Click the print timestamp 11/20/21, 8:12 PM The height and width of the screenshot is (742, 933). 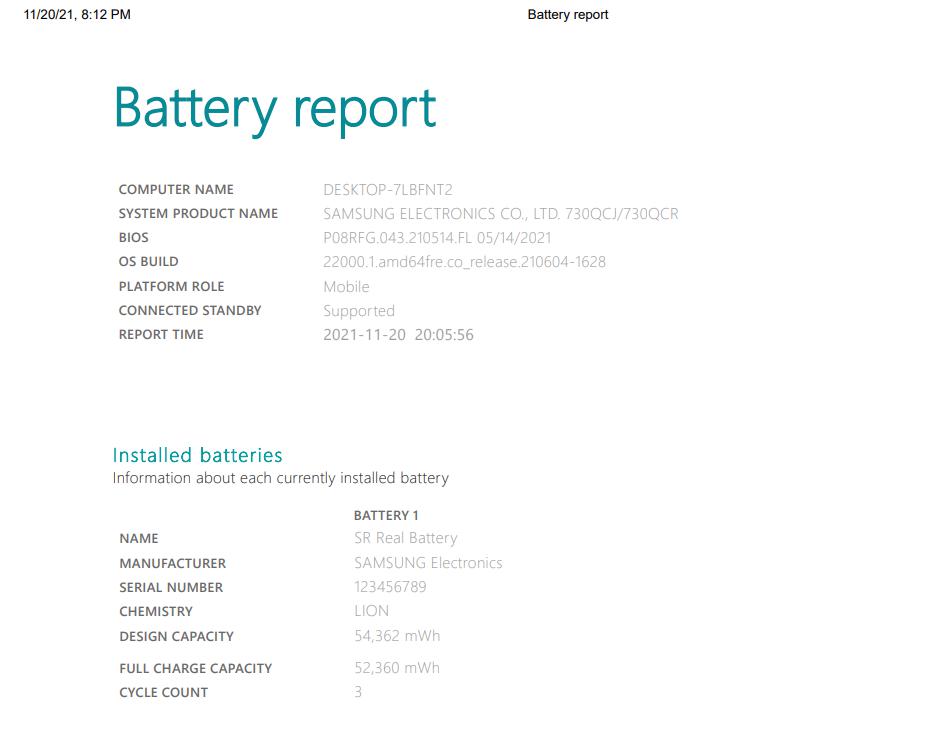pyautogui.click(x=77, y=14)
